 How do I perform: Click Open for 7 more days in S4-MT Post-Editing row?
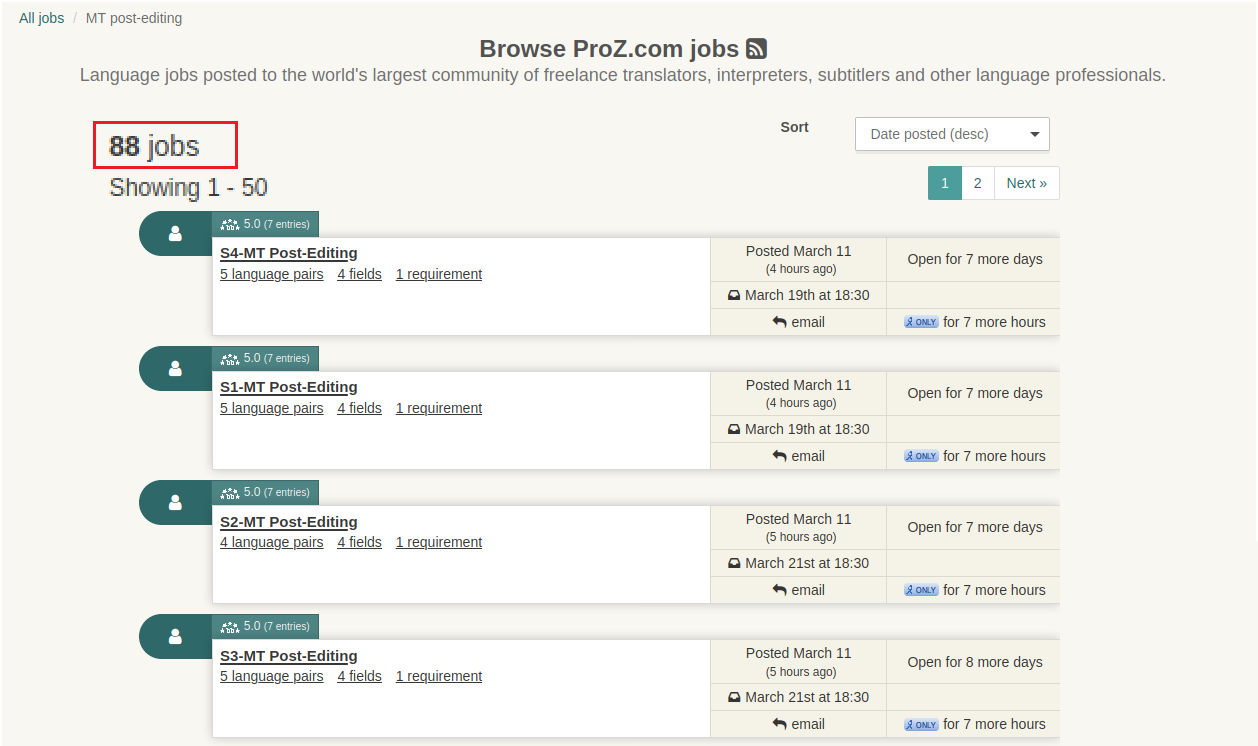click(x=975, y=259)
